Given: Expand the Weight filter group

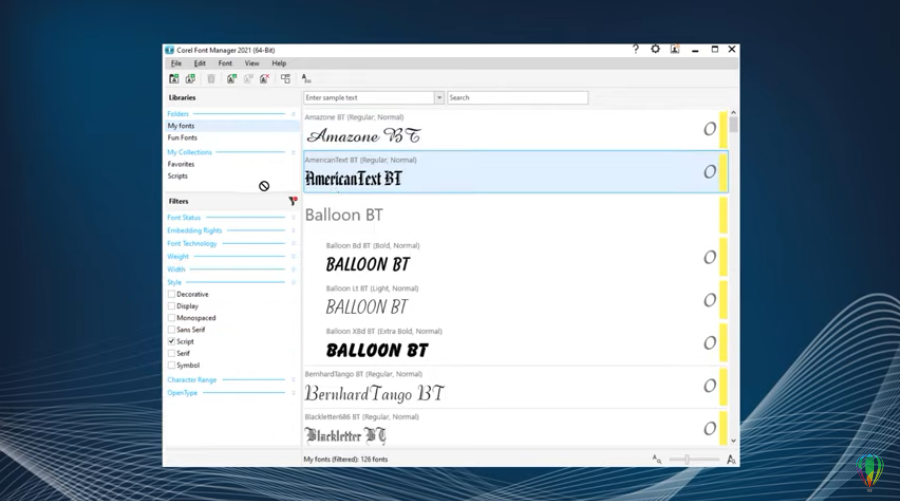Looking at the screenshot, I should tap(293, 257).
